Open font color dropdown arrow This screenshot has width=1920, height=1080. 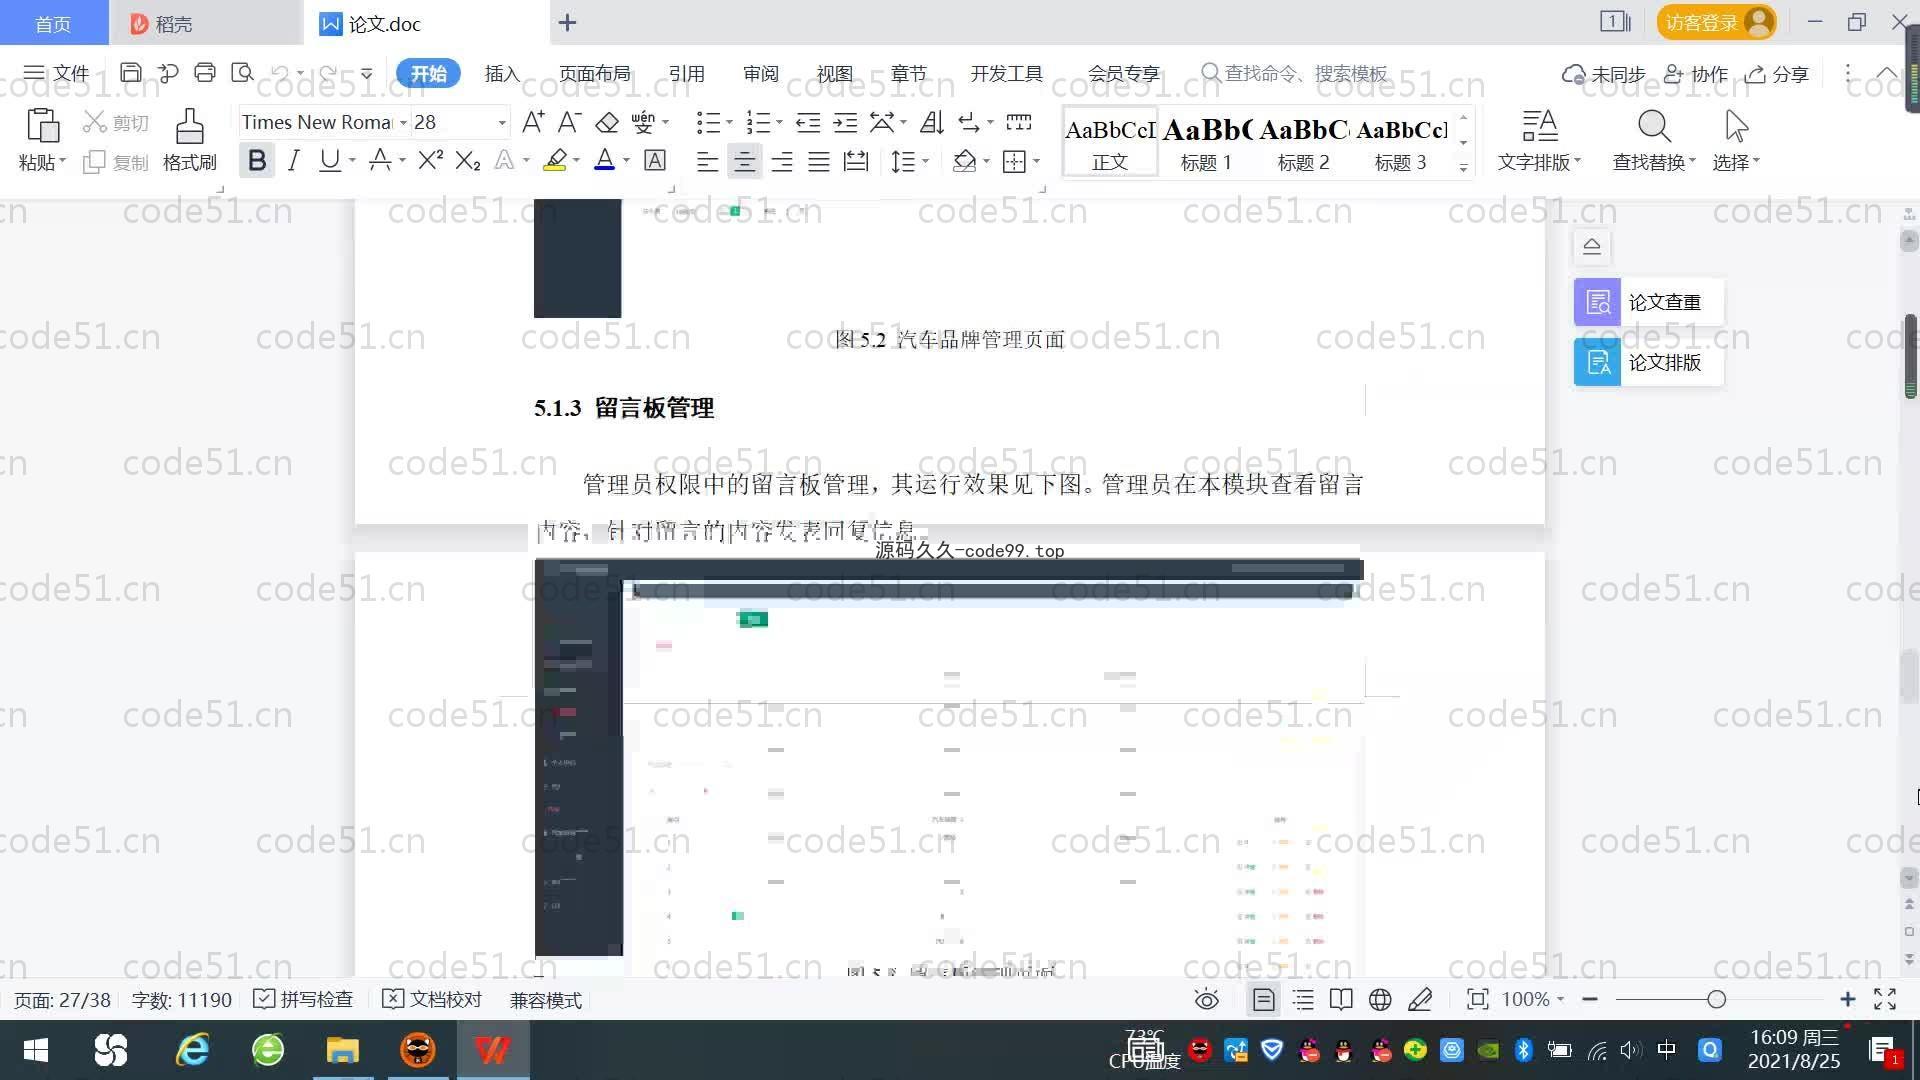[x=626, y=160]
